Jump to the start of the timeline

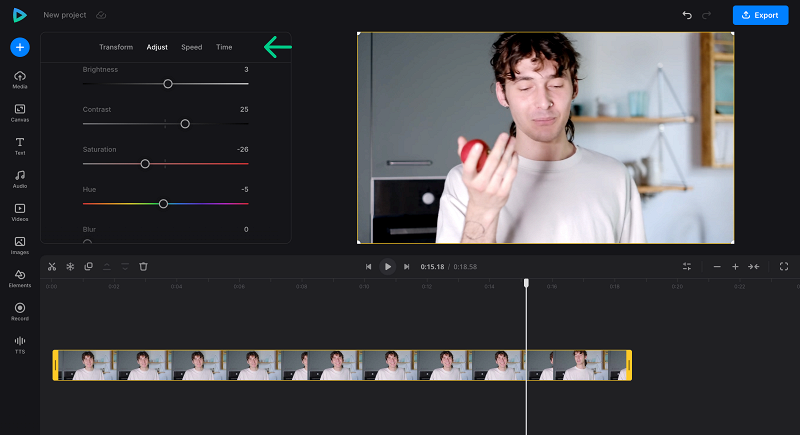(x=368, y=267)
